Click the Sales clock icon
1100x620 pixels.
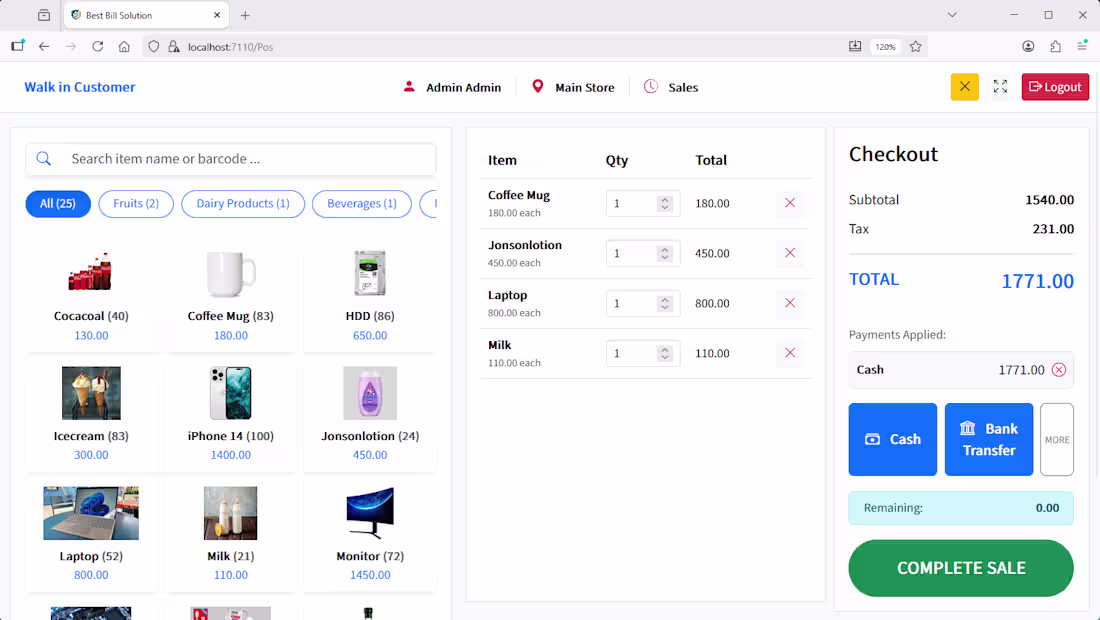tap(651, 86)
